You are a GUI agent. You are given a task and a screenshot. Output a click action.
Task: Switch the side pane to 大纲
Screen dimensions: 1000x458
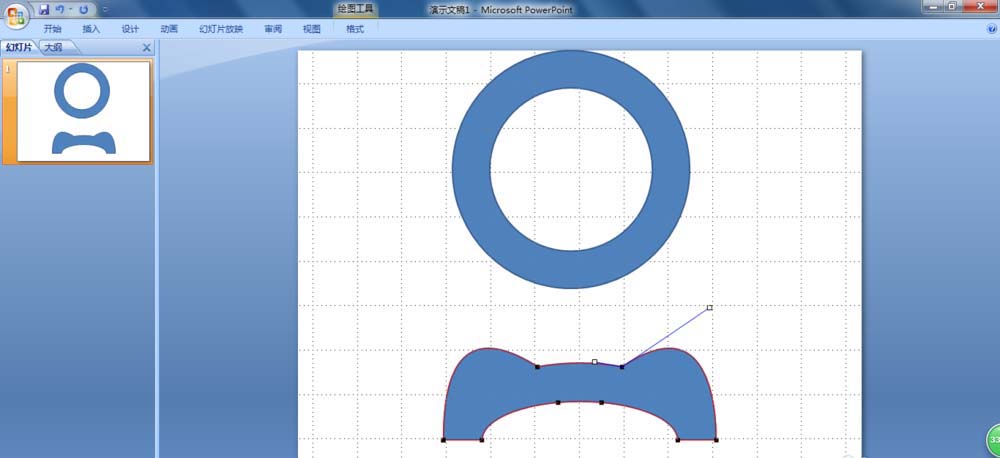pyautogui.click(x=54, y=48)
